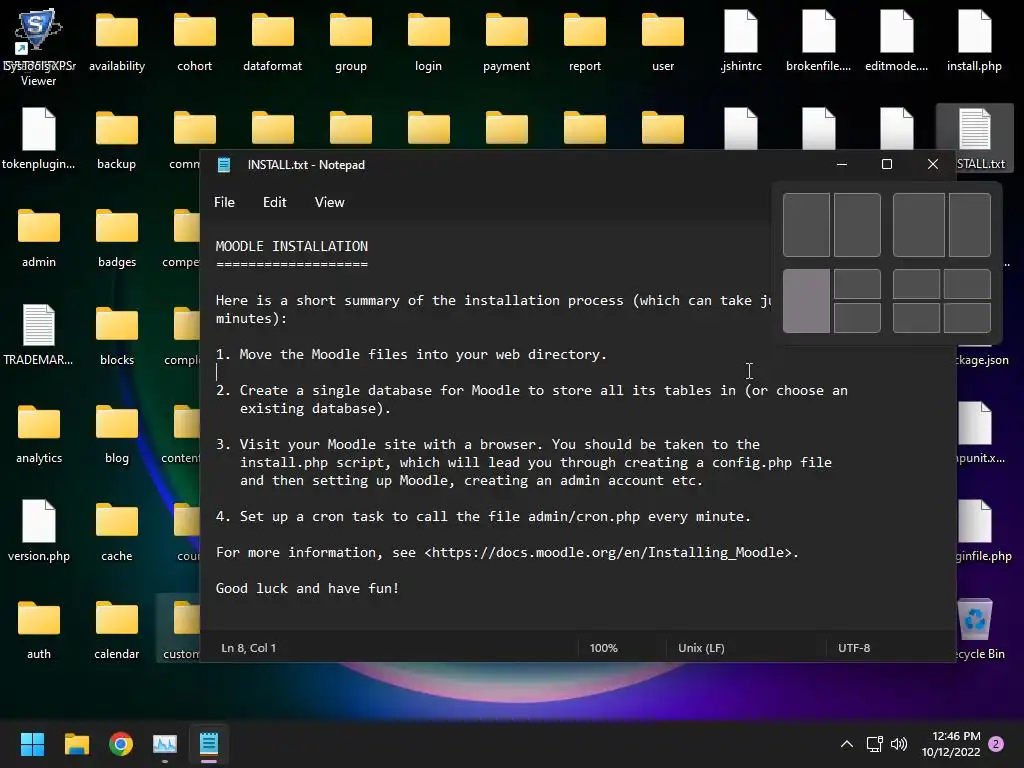Select the blog folder on desktop
The image size is (1024, 768).
117,434
